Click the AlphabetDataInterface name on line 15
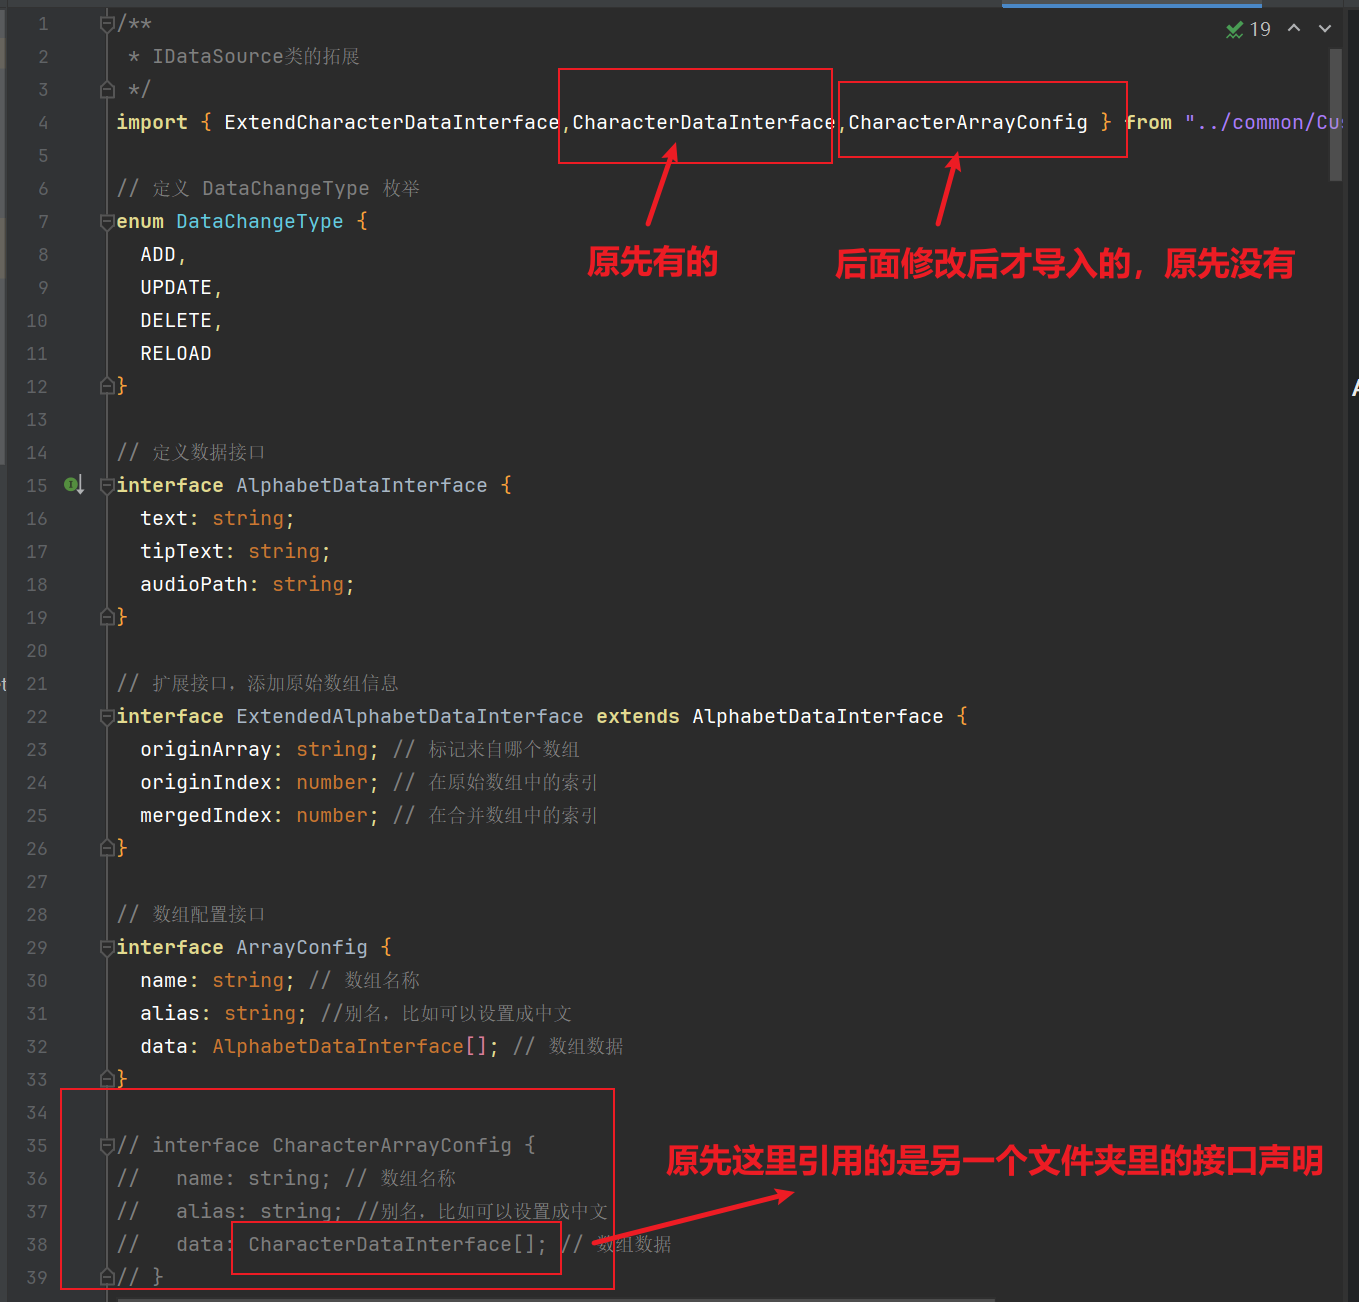1359x1302 pixels. pyautogui.click(x=362, y=485)
